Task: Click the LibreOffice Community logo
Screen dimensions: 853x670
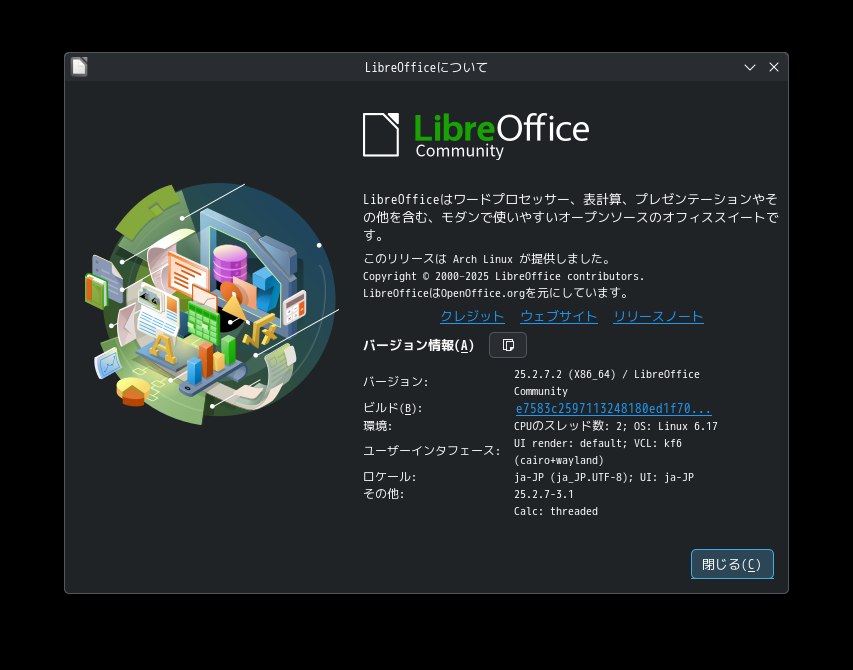Action: tap(476, 135)
